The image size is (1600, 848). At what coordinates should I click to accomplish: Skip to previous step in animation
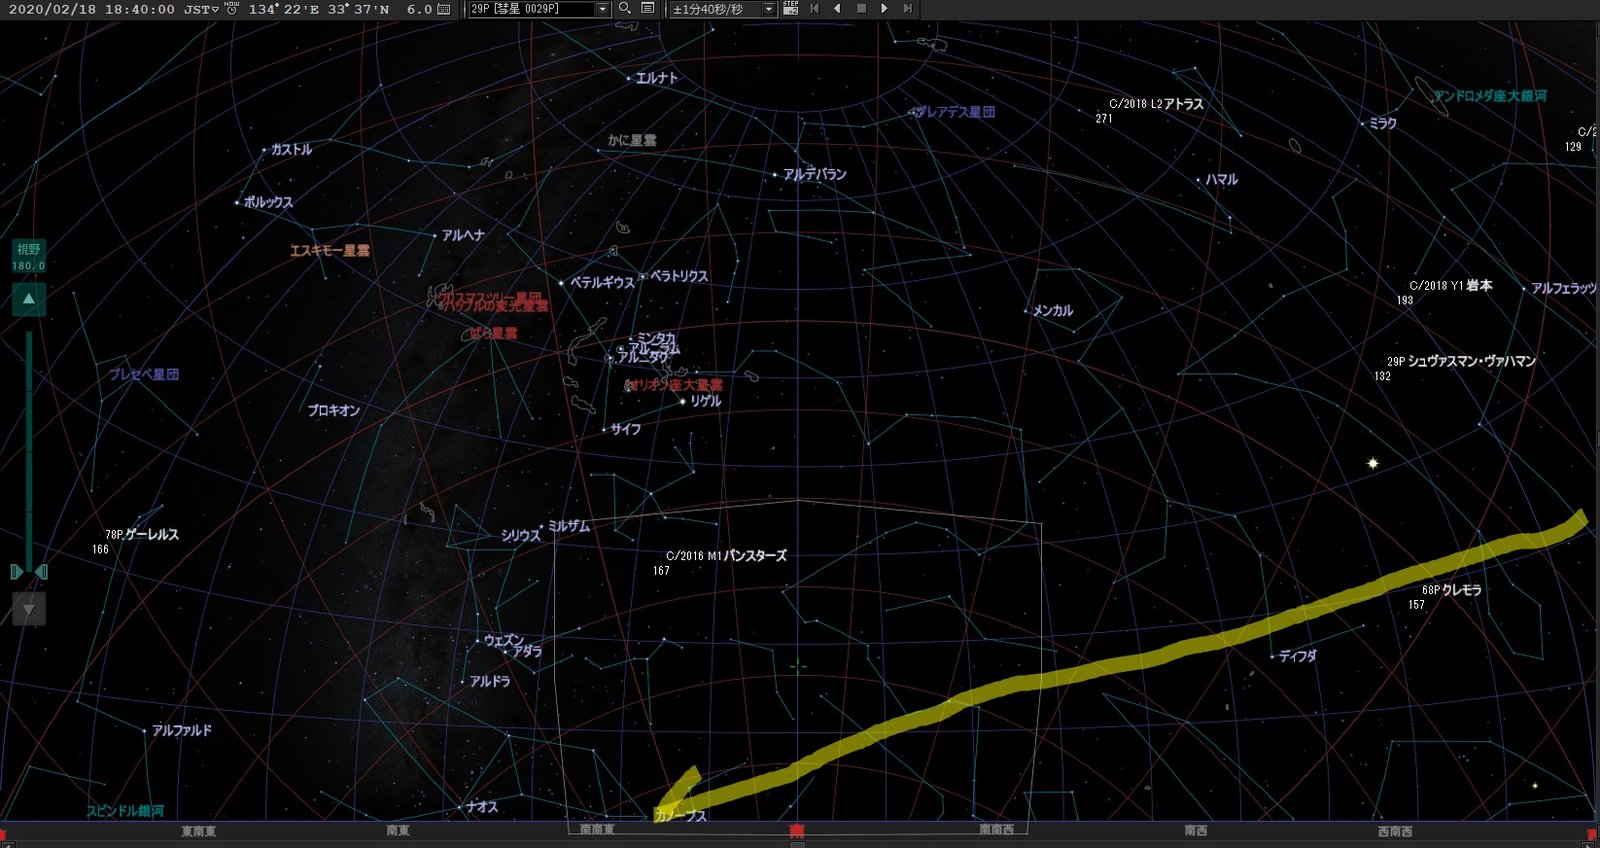click(814, 8)
